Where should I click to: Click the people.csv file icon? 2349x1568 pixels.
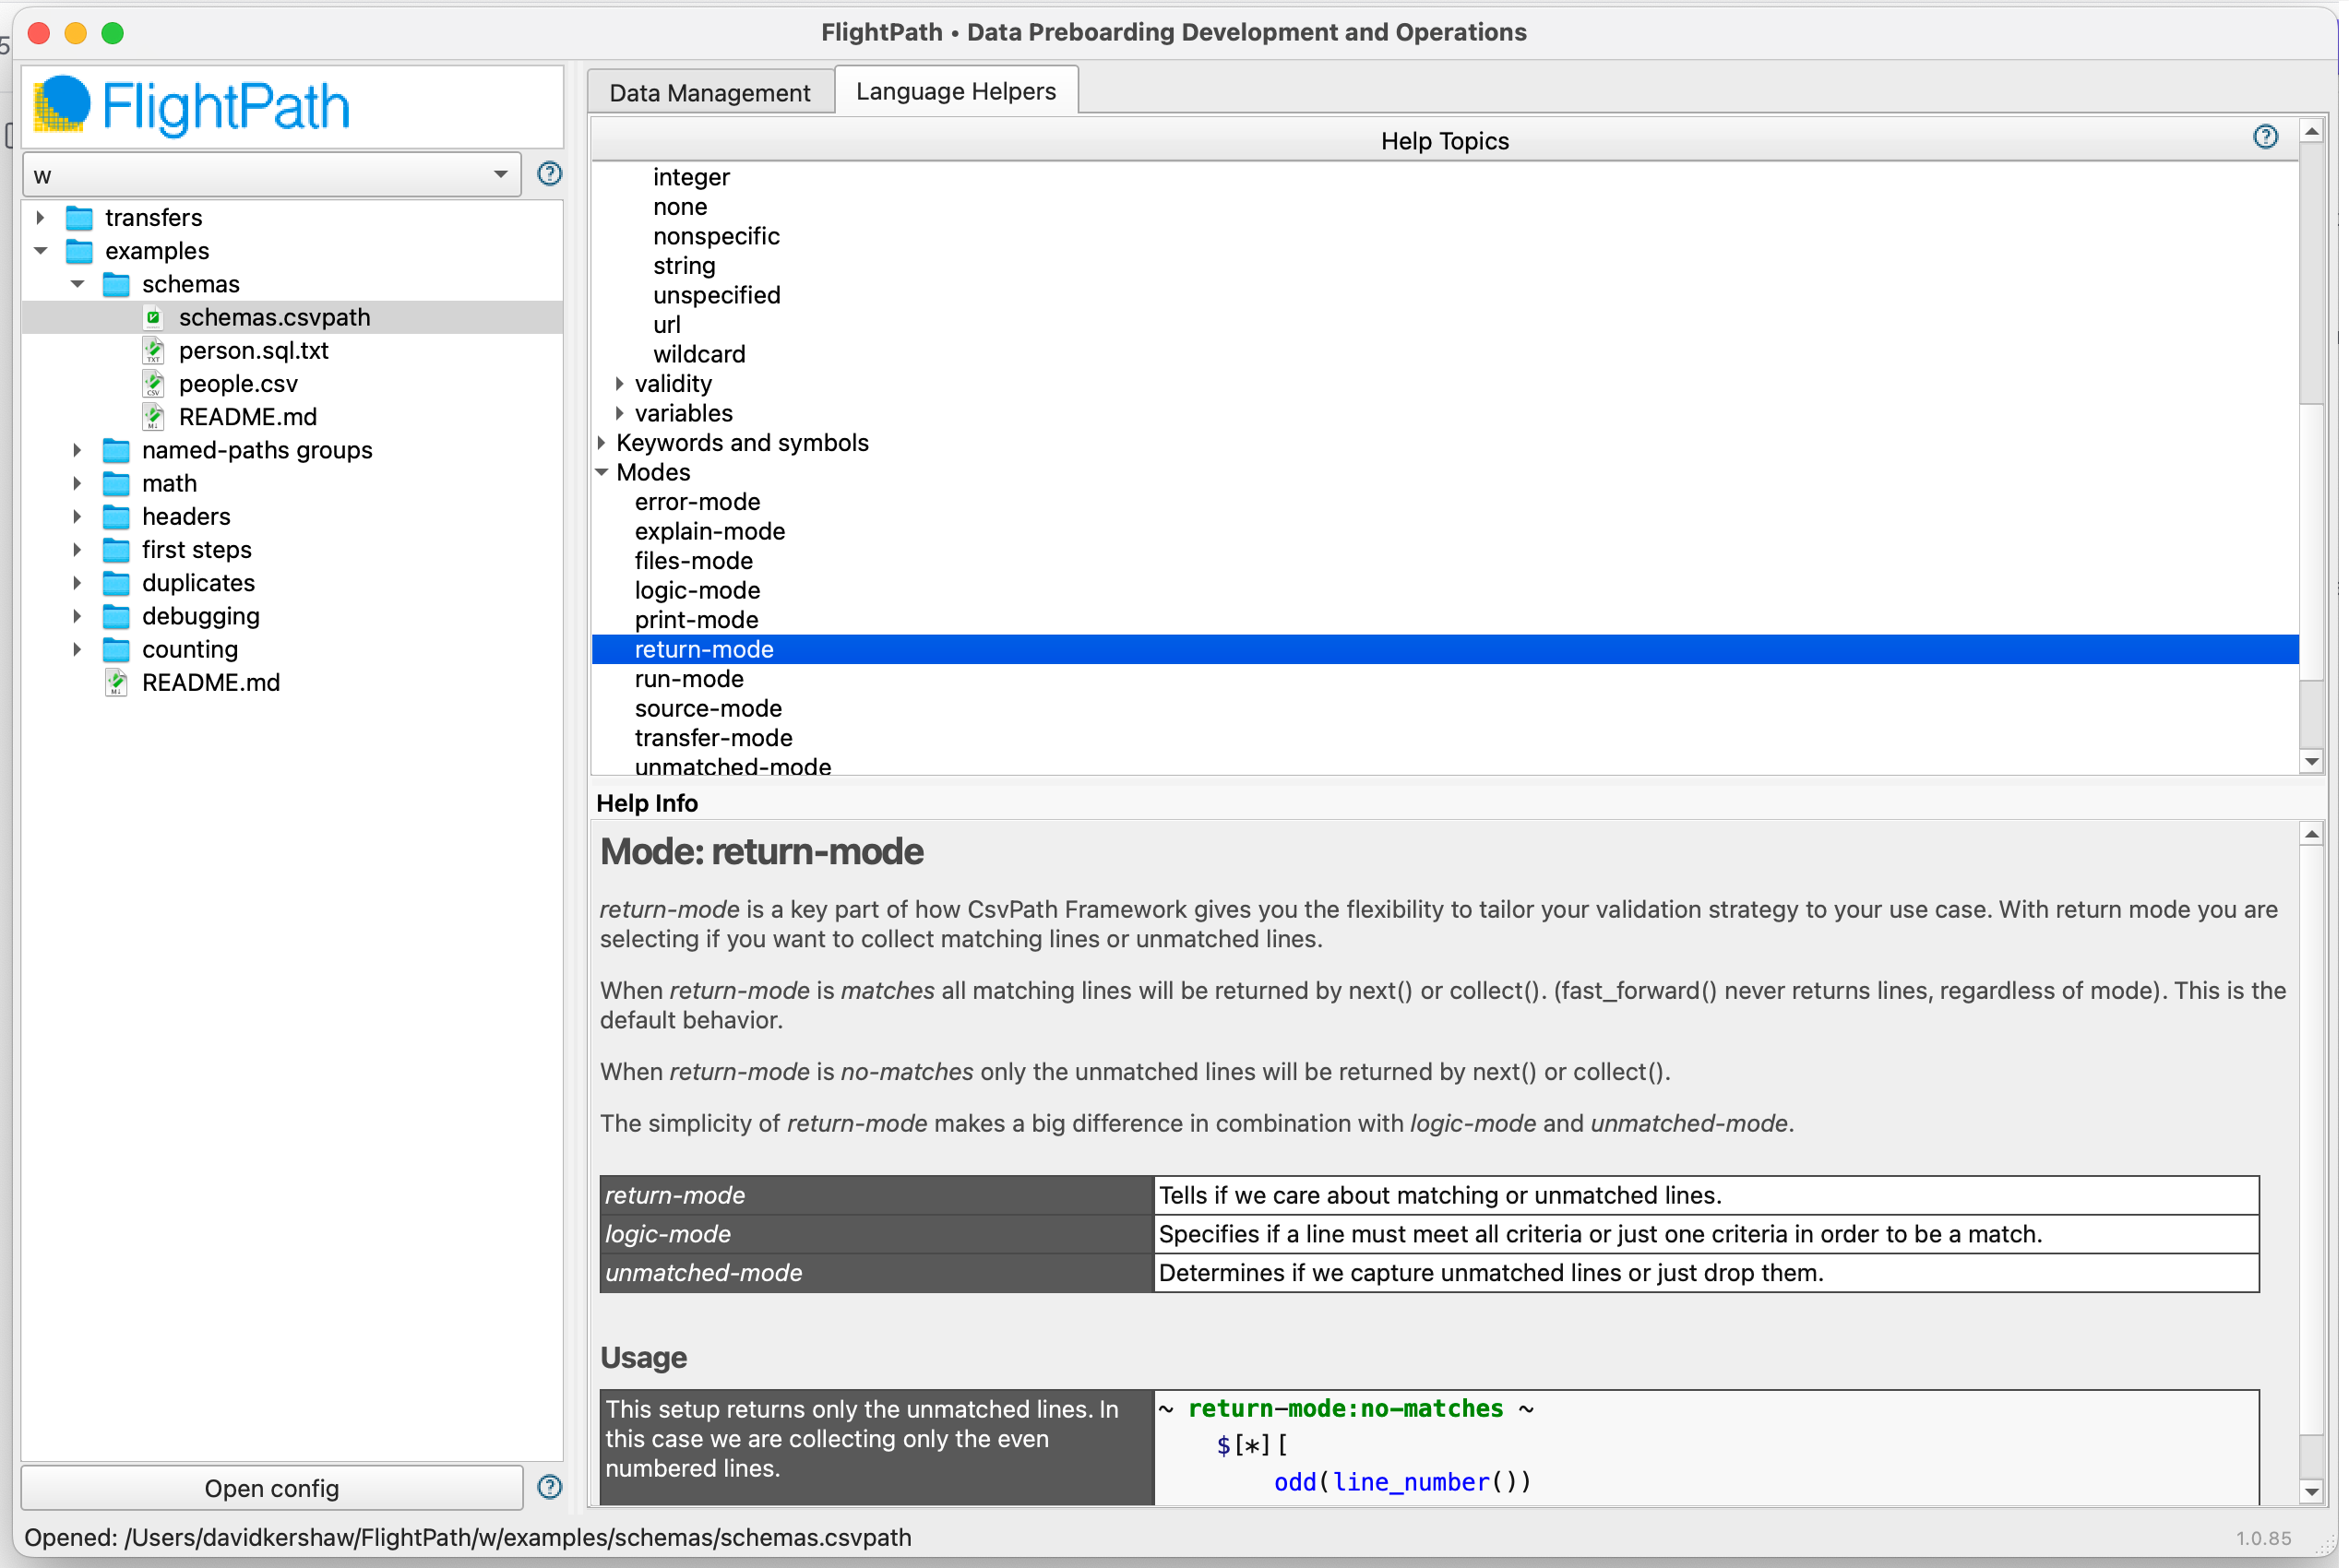coord(154,384)
